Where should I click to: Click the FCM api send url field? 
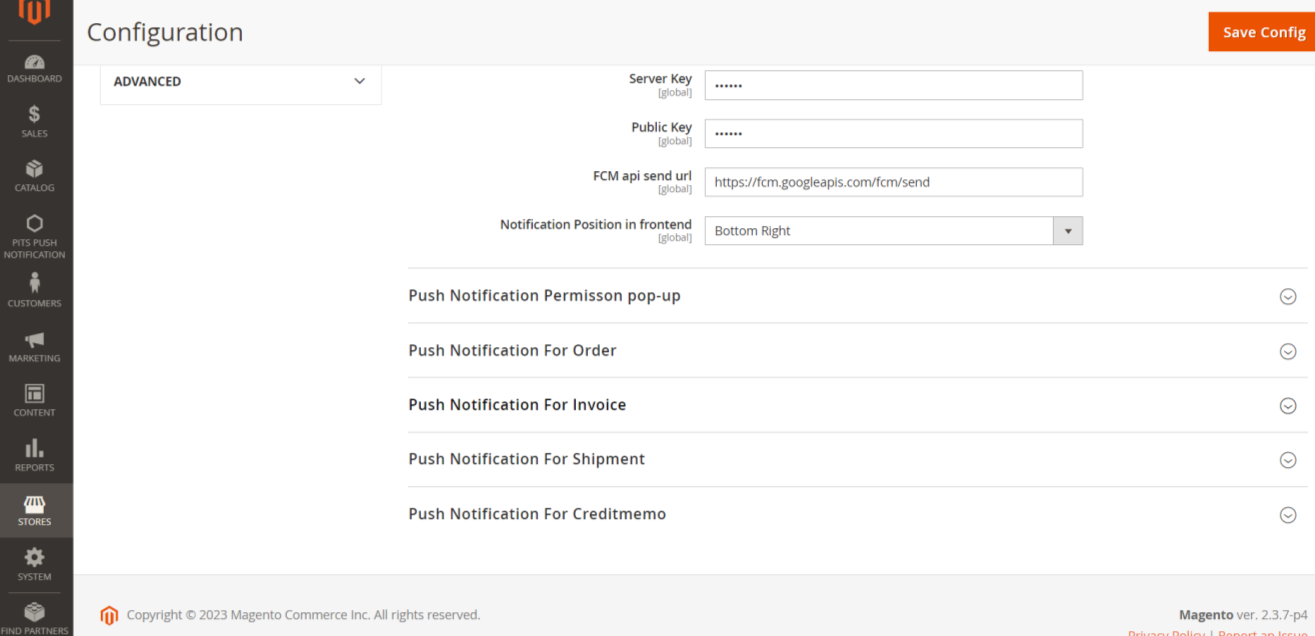(x=893, y=182)
